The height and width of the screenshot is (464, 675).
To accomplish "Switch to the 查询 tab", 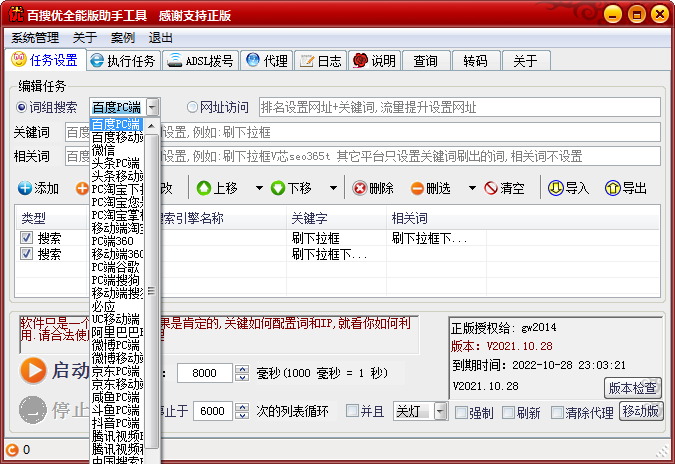I will coord(426,61).
